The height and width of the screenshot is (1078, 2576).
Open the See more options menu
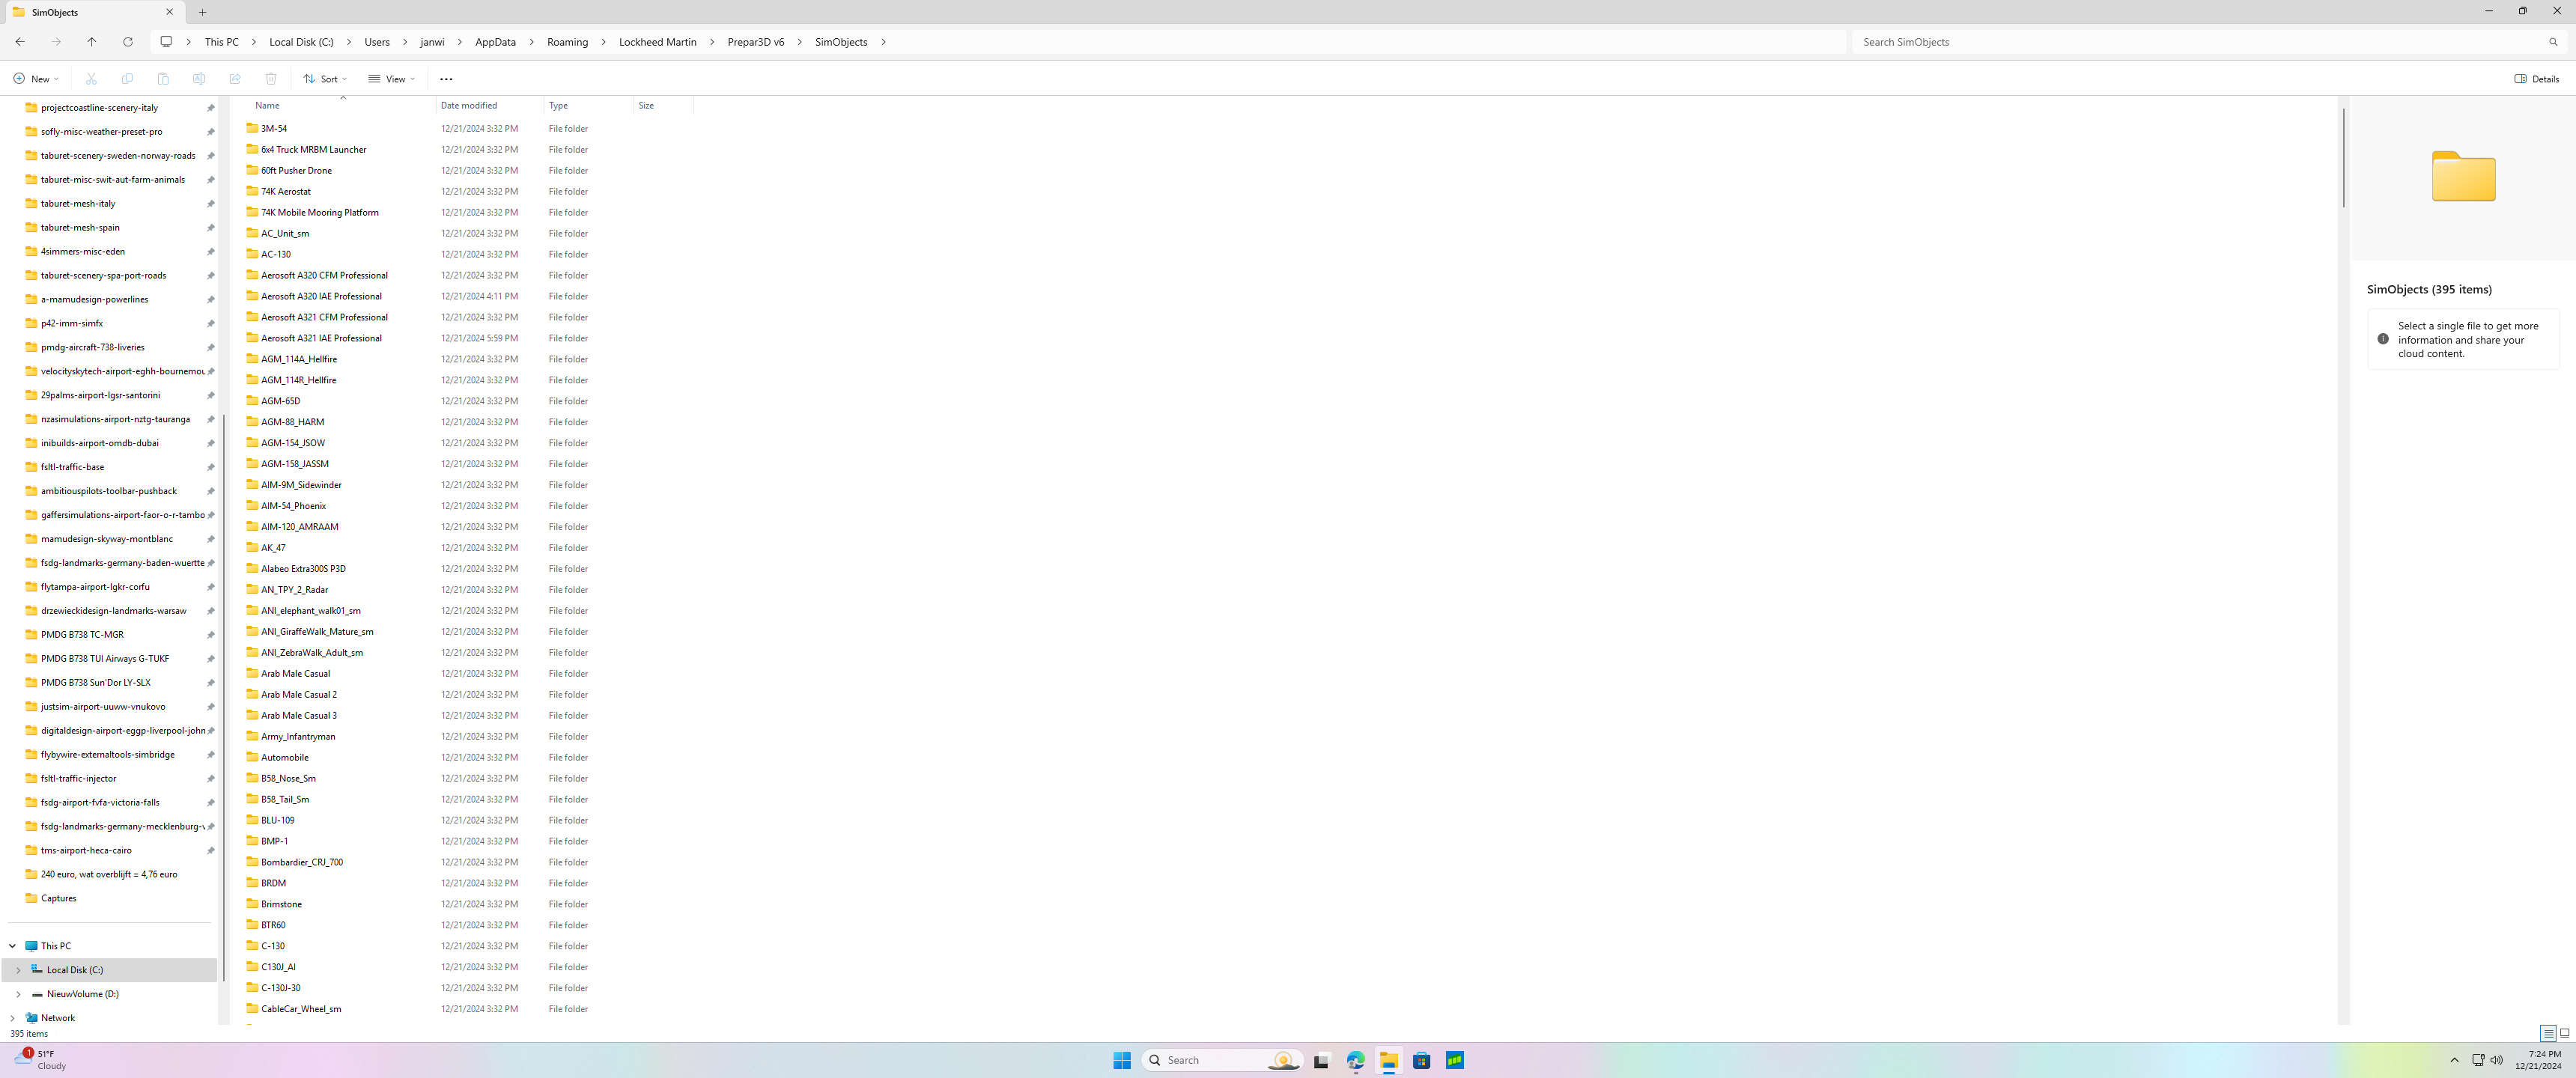click(x=446, y=79)
